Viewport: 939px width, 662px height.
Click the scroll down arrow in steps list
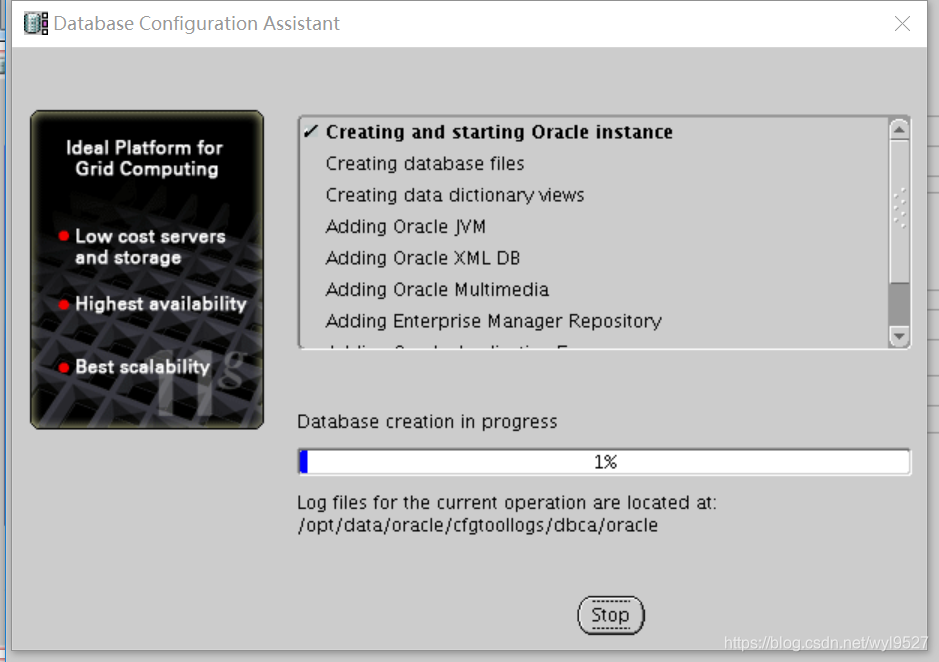click(899, 335)
